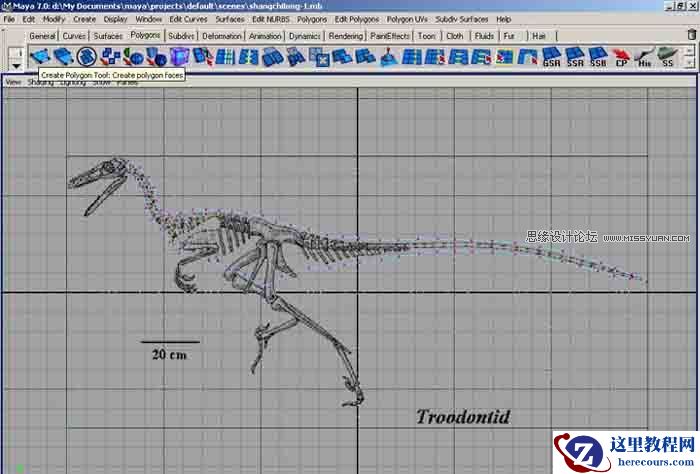Open the Polygons menu in menu bar
The height and width of the screenshot is (474, 700).
(312, 19)
